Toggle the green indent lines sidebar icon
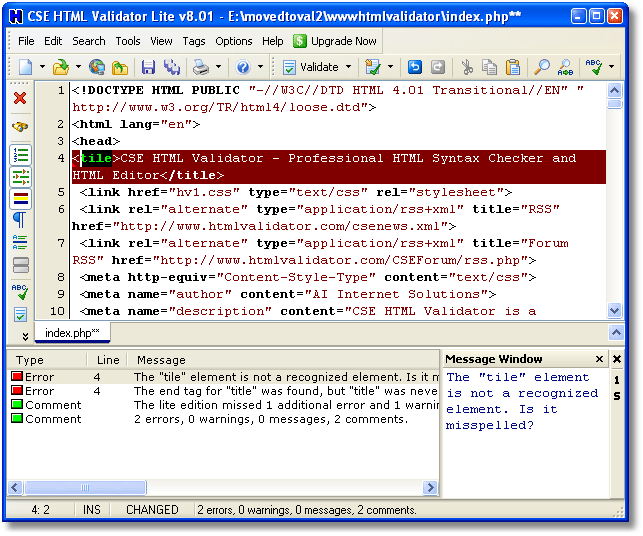Image resolution: width=643 pixels, height=536 pixels. point(21,177)
